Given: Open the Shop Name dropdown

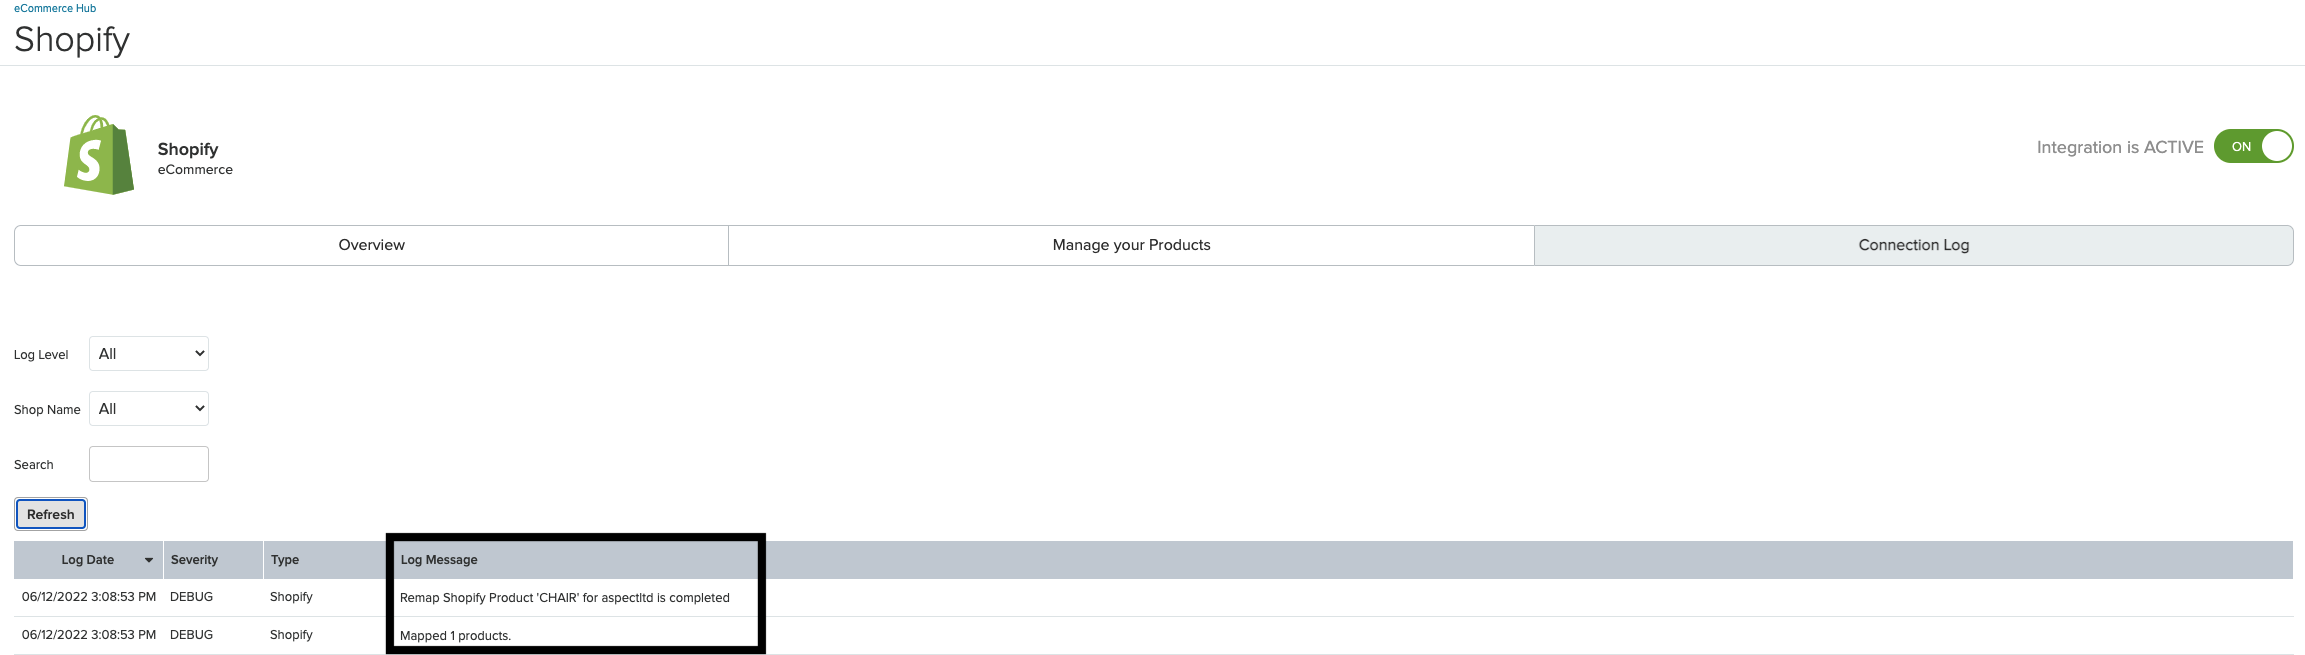Looking at the screenshot, I should tap(149, 409).
